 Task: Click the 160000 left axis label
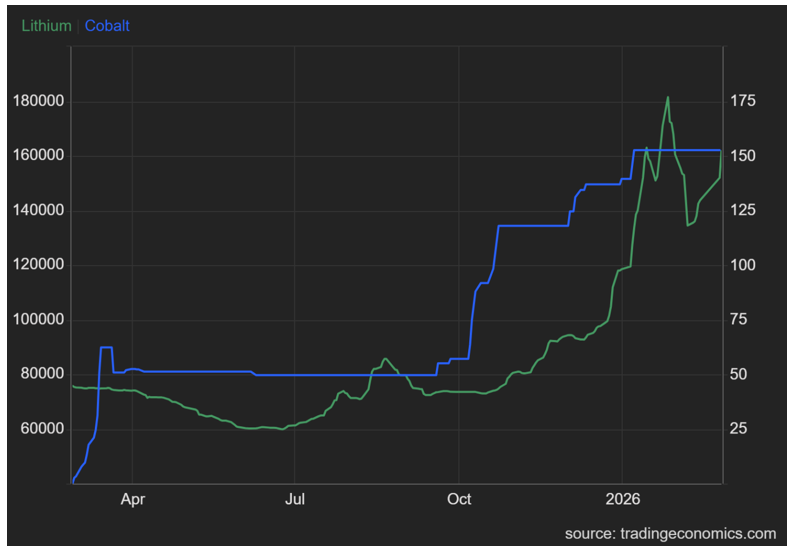click(40, 156)
